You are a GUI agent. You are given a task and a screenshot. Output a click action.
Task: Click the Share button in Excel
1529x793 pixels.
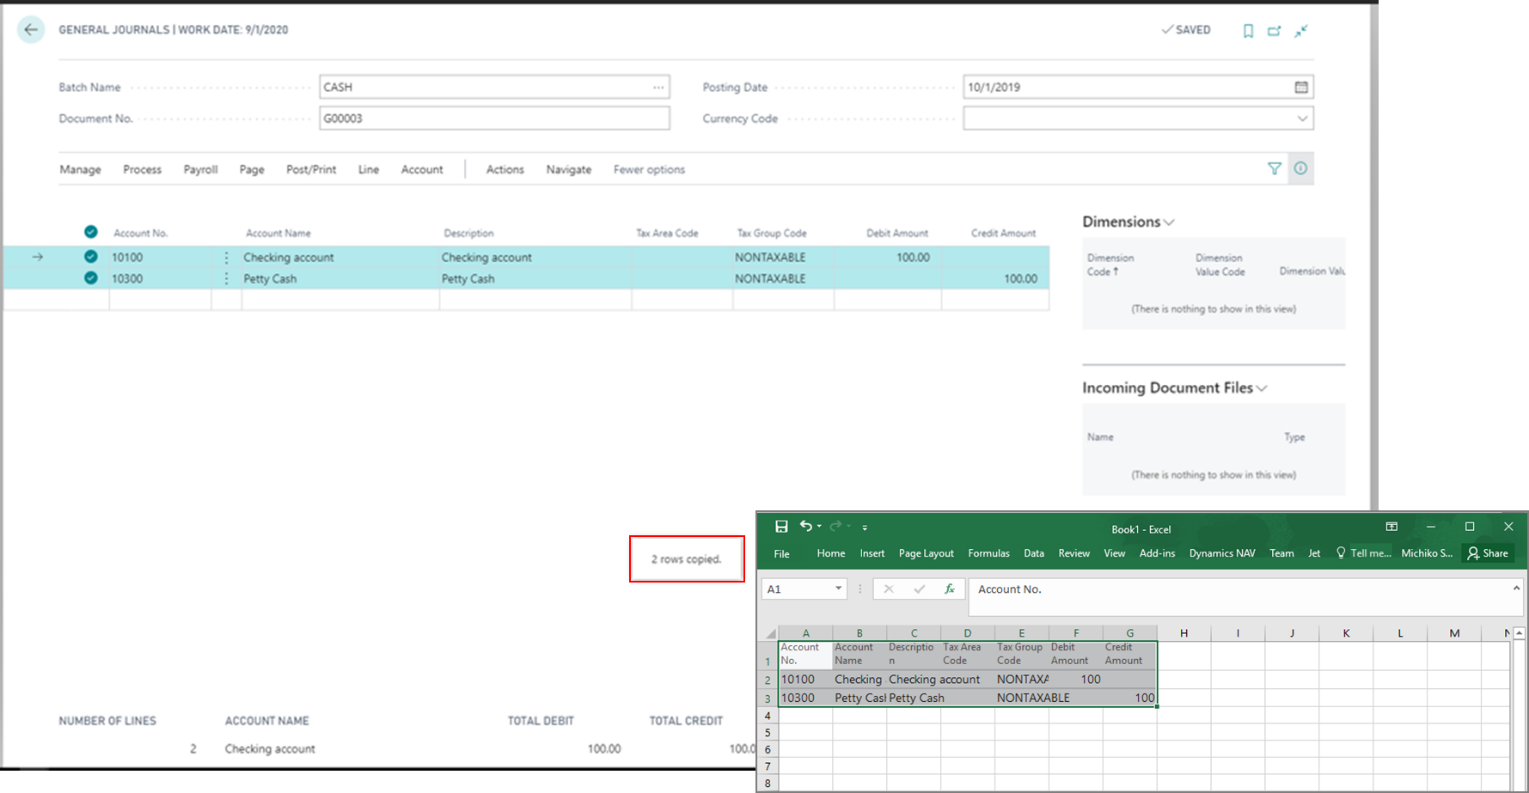coord(1487,553)
